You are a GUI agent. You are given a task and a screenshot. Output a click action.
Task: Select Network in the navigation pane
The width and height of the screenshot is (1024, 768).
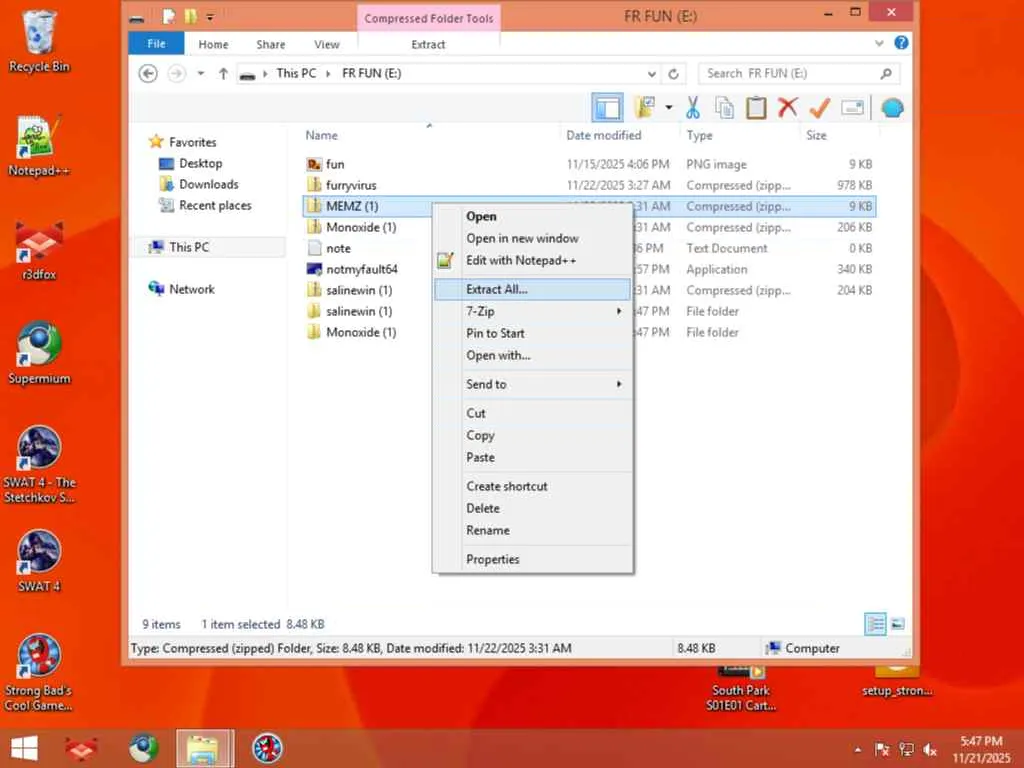tap(191, 289)
